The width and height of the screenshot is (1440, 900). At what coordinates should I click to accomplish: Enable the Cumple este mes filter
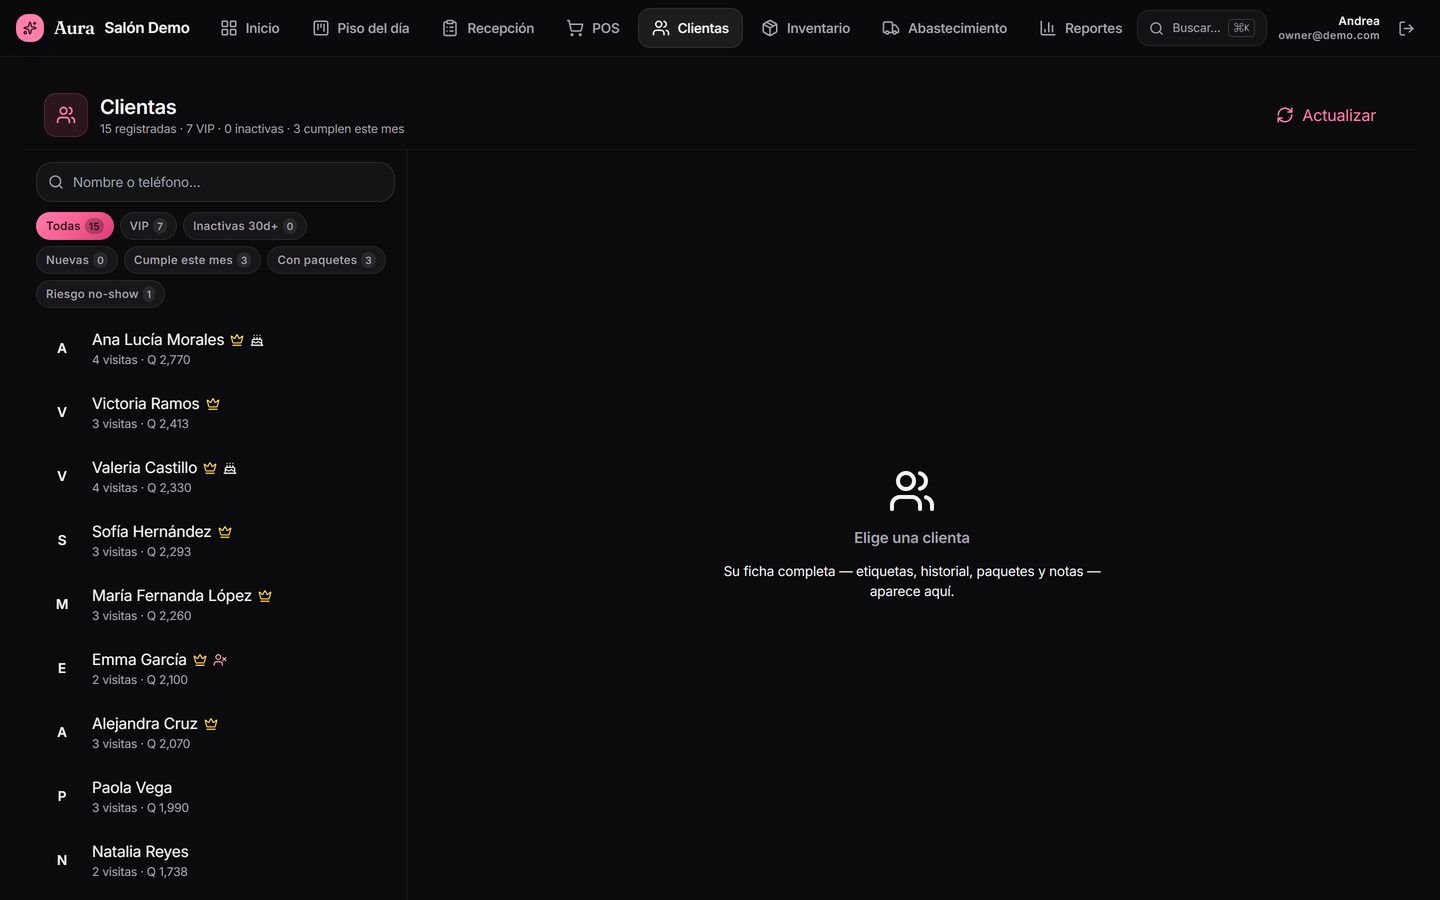click(192, 260)
